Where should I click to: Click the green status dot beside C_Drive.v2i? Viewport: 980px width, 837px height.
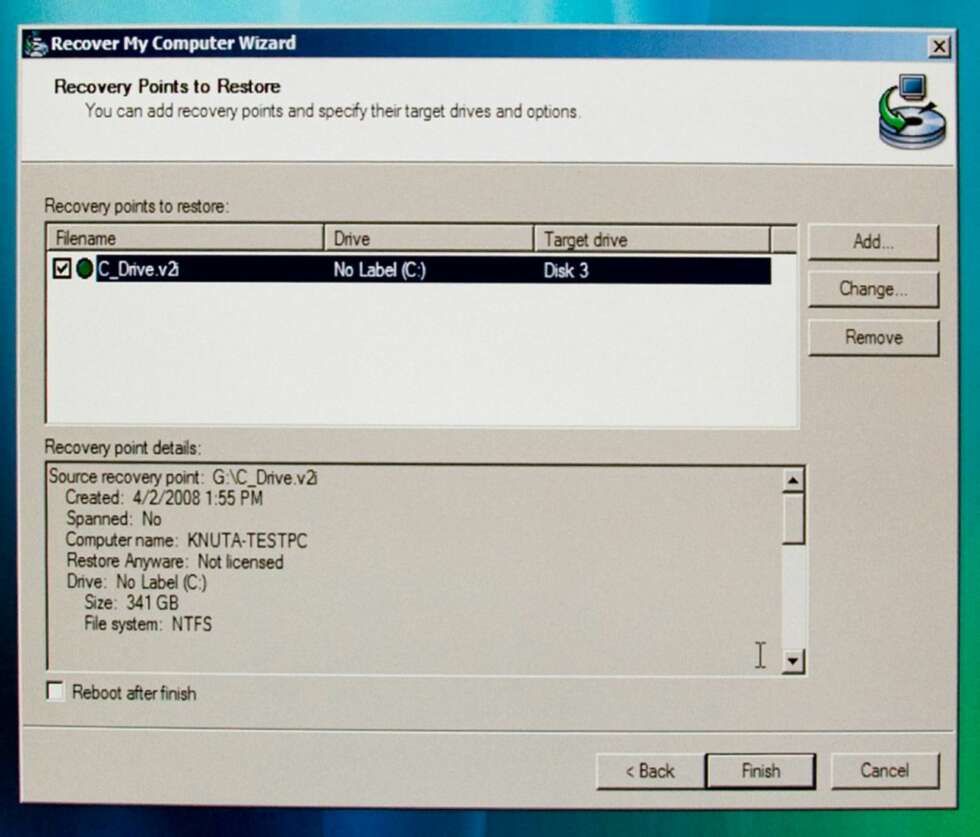coord(84,269)
